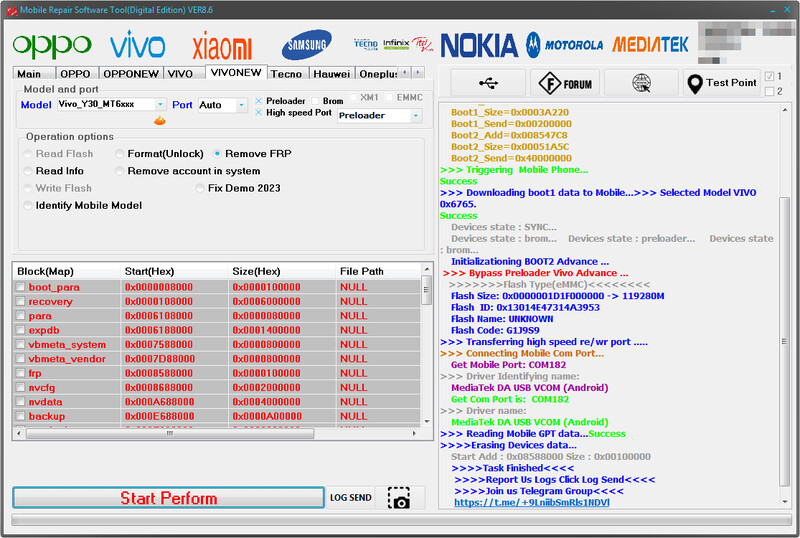The image size is (800, 538).
Task: Click the Size(Hex) column header
Action: [x=282, y=272]
